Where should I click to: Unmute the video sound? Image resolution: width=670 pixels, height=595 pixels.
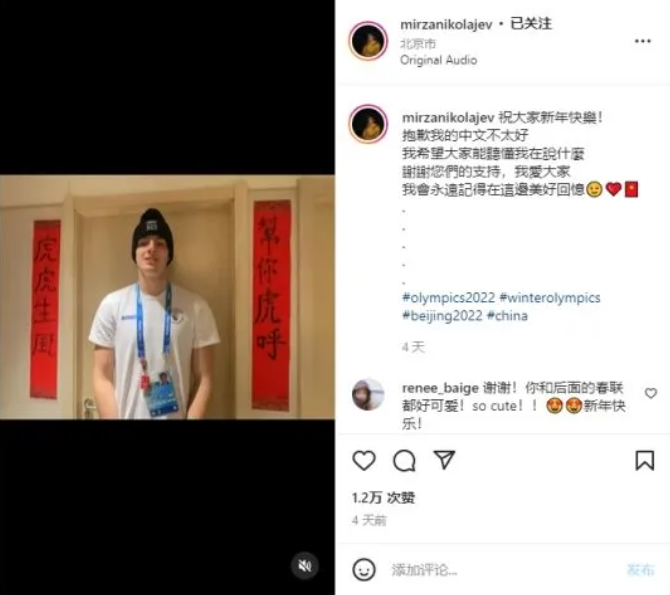tap(305, 566)
